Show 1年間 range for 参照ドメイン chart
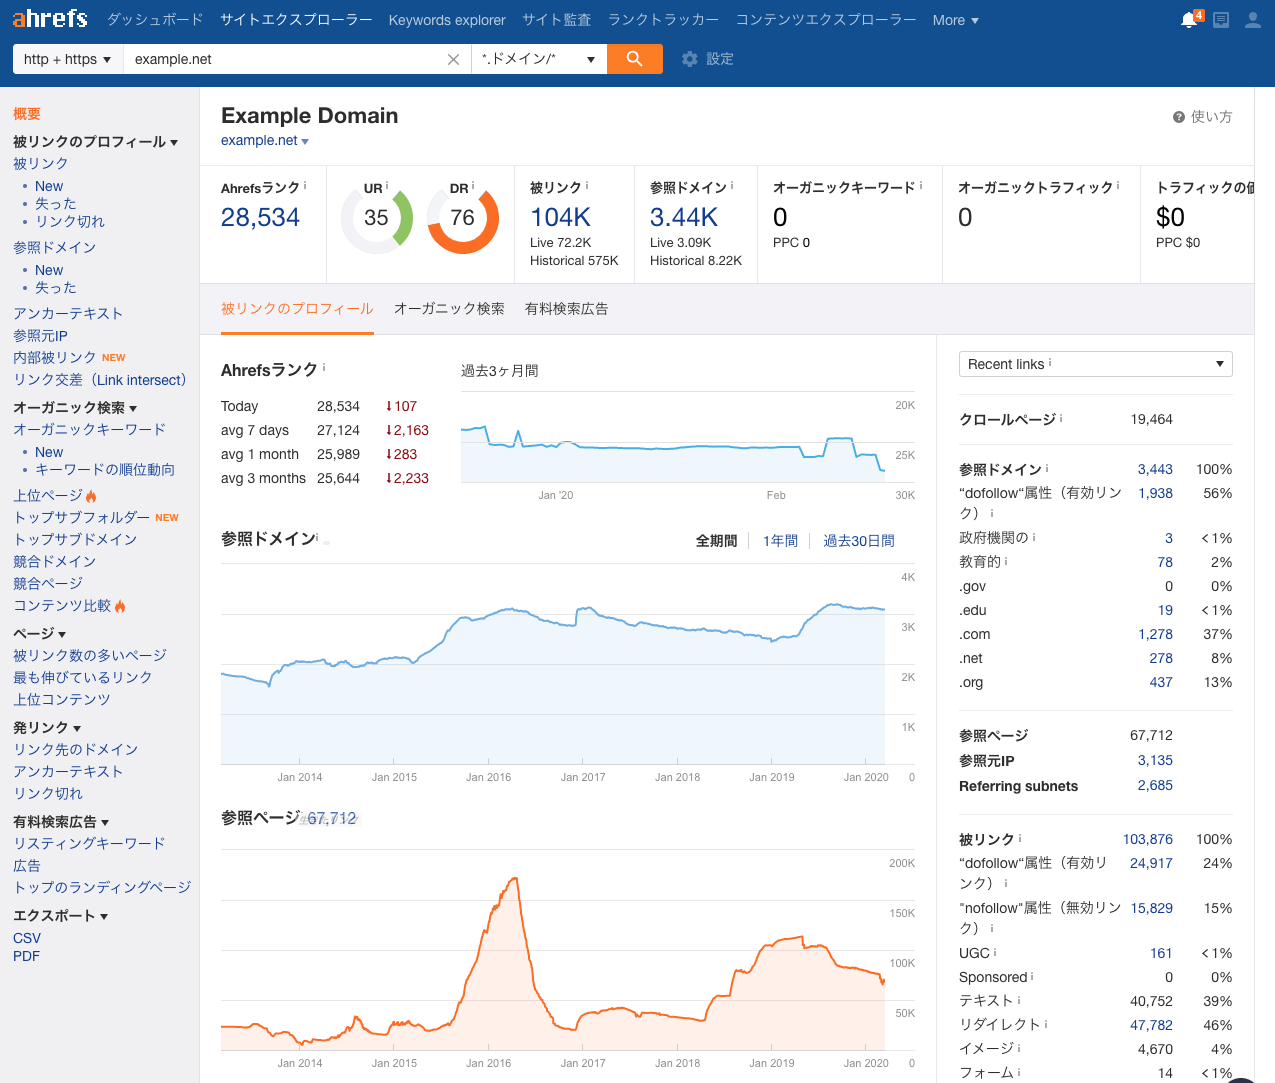Image resolution: width=1275 pixels, height=1083 pixels. pos(780,541)
